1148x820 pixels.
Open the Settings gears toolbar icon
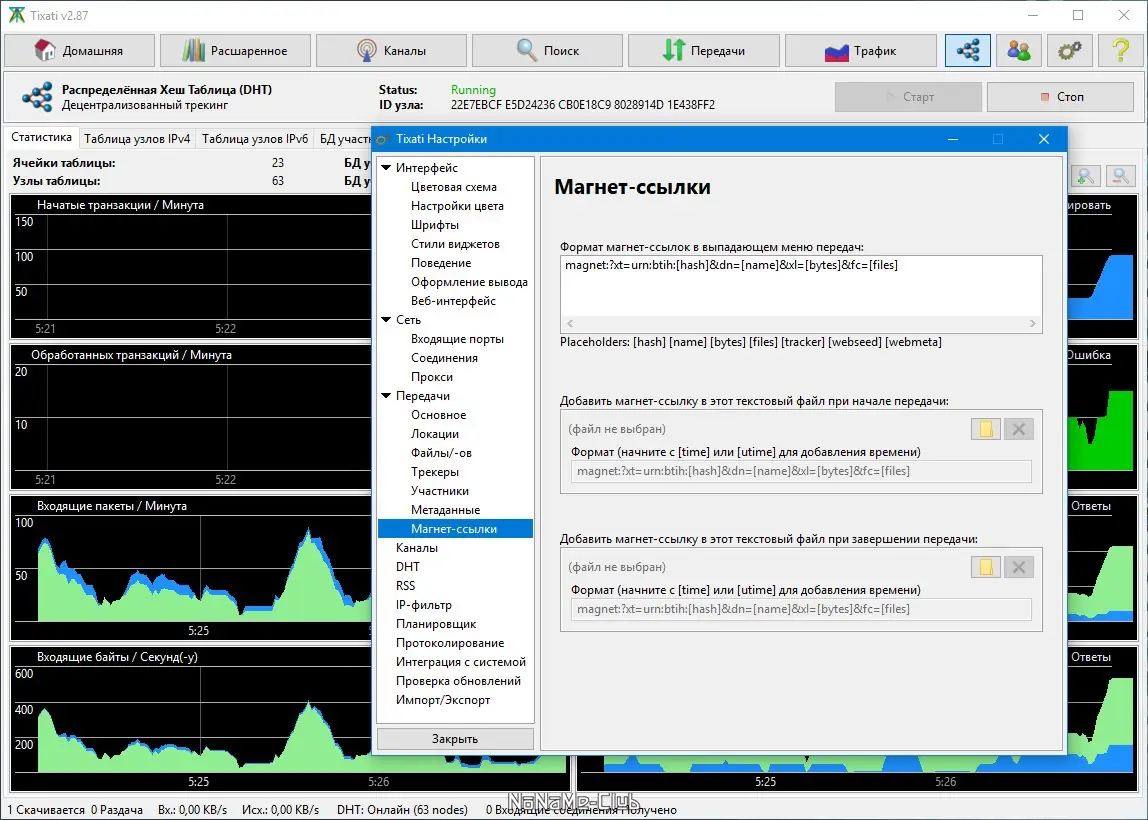coord(1069,51)
